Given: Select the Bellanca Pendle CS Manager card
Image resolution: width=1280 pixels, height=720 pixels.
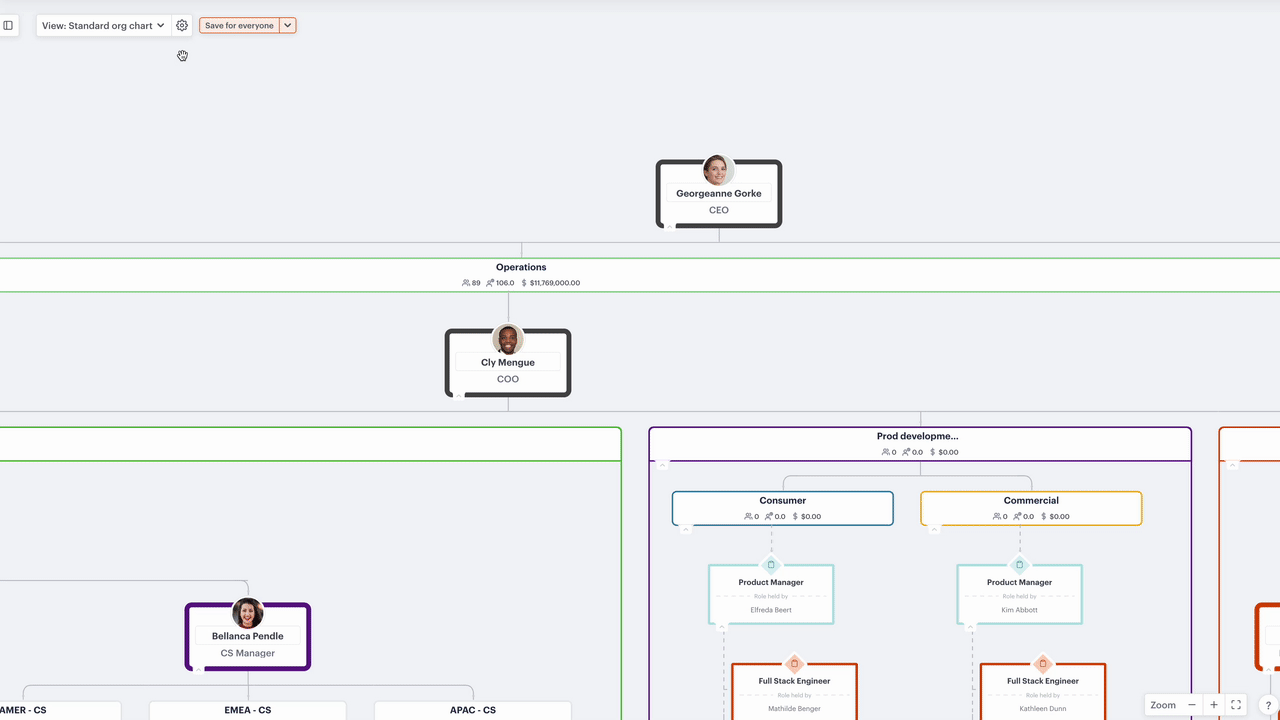Looking at the screenshot, I should tap(248, 637).
